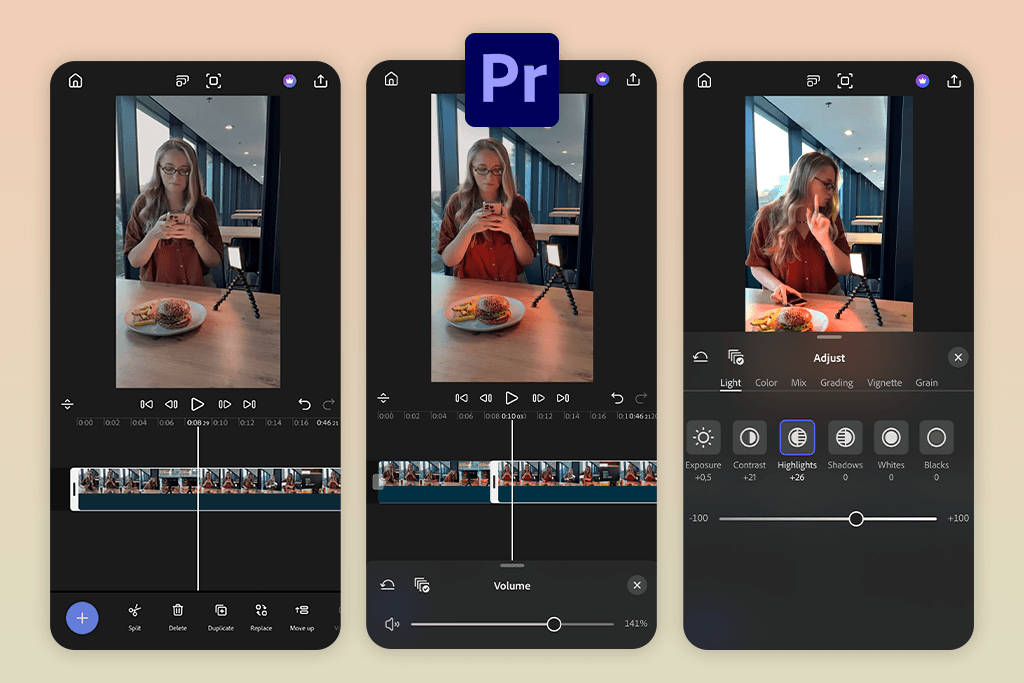The height and width of the screenshot is (683, 1024).
Task: Tap the purple premium crown on left phone
Action: pos(290,81)
